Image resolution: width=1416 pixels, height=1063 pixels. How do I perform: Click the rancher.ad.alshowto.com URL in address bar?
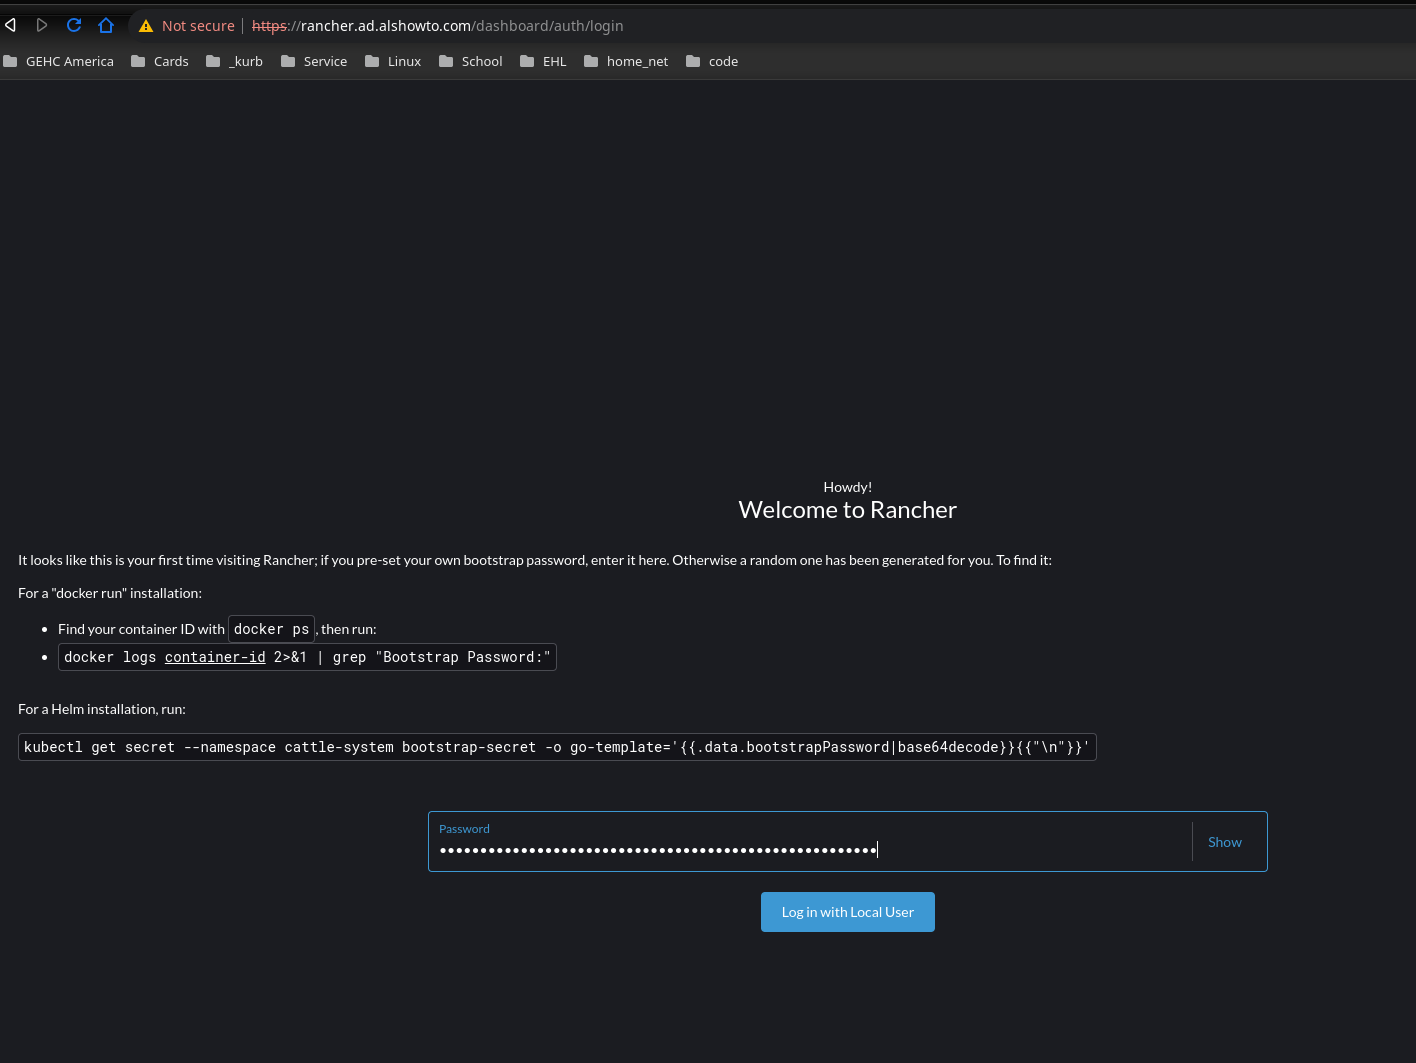pyautogui.click(x=437, y=26)
